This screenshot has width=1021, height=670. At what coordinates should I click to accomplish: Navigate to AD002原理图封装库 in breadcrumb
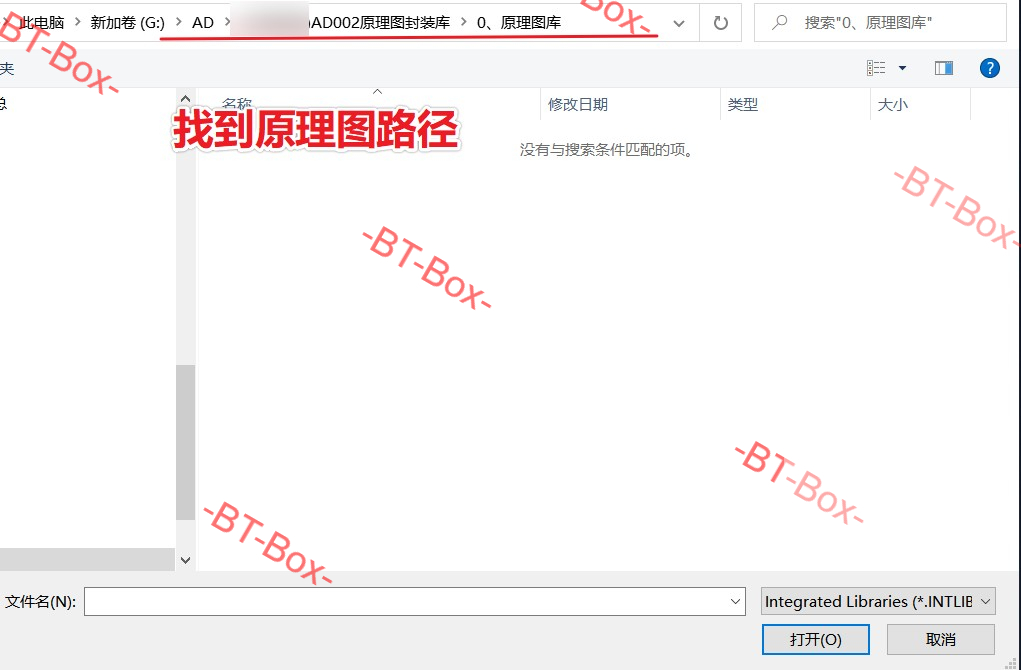point(379,23)
